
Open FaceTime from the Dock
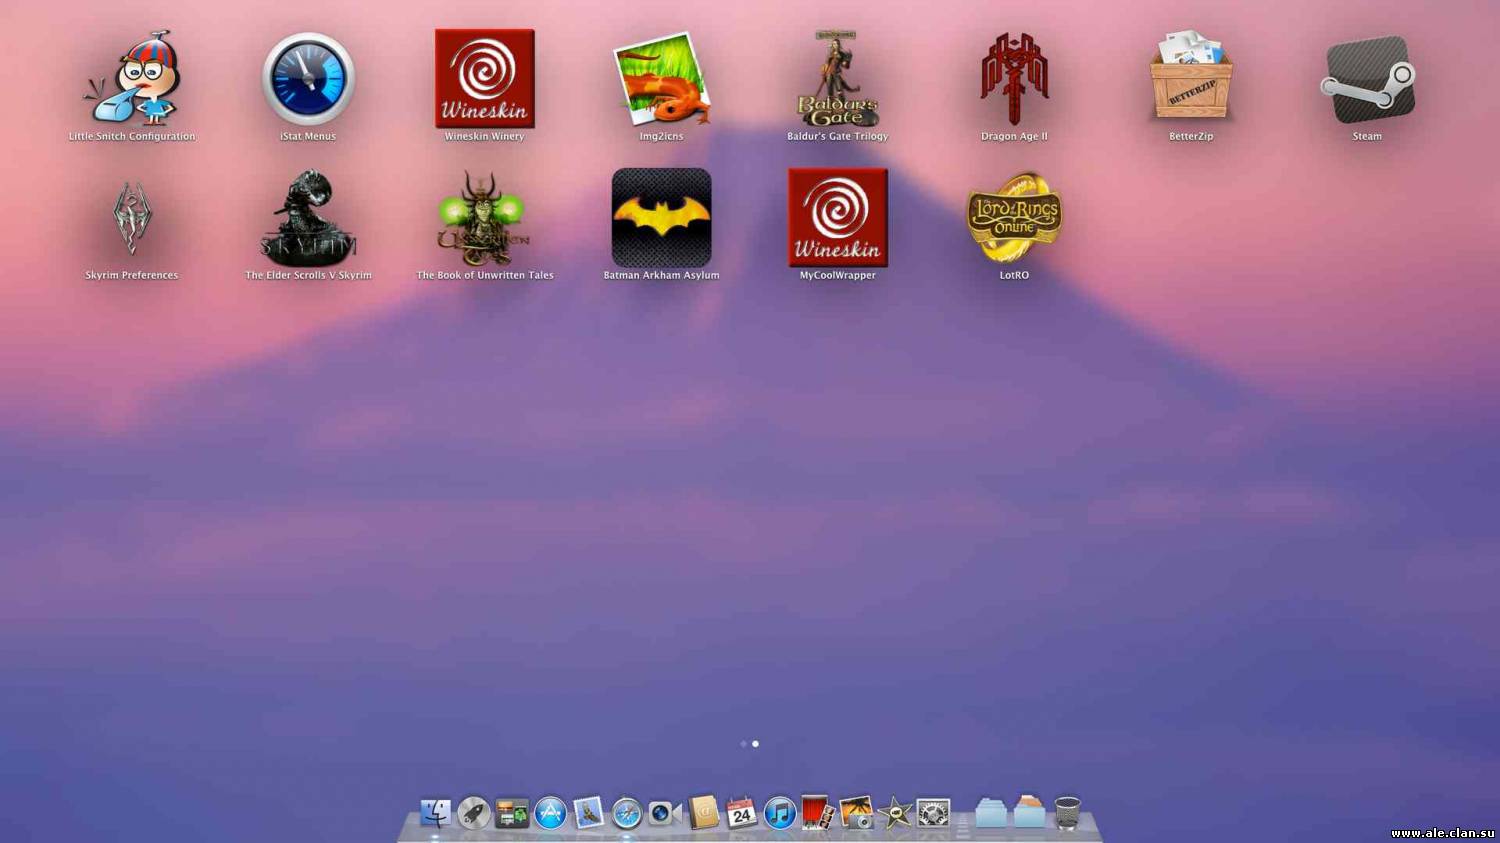pos(664,813)
